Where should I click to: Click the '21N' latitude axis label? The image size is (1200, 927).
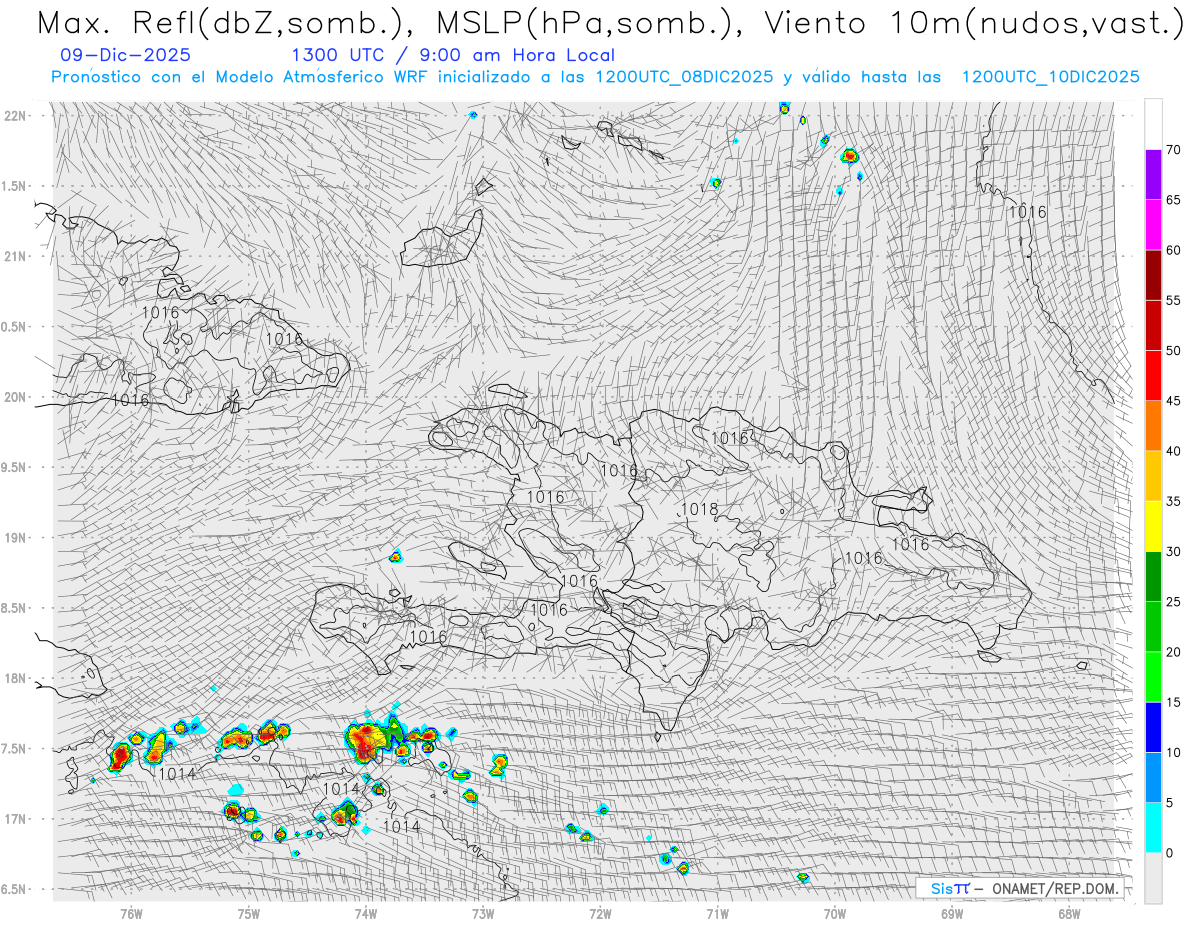[x=17, y=256]
